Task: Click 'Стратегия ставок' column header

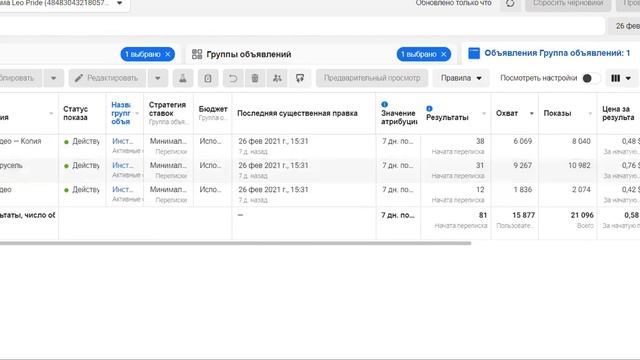Action: 167,109
